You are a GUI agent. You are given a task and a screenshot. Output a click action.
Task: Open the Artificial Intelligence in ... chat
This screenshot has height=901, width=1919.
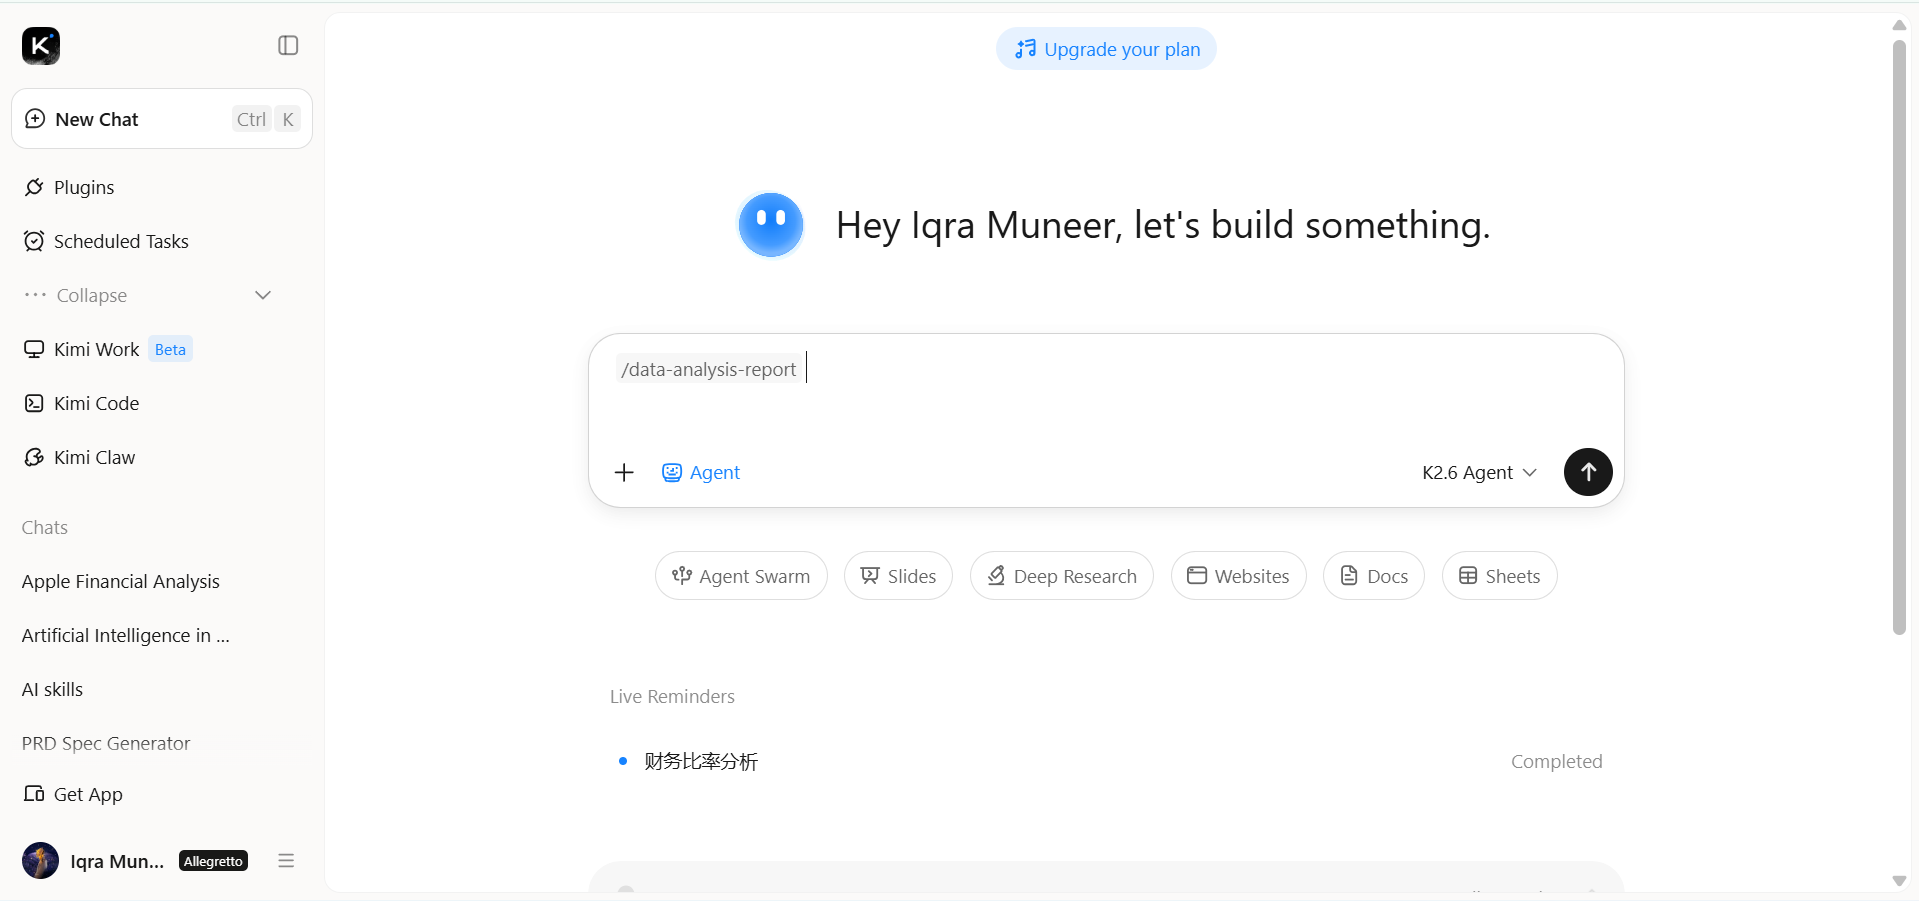pyautogui.click(x=126, y=636)
